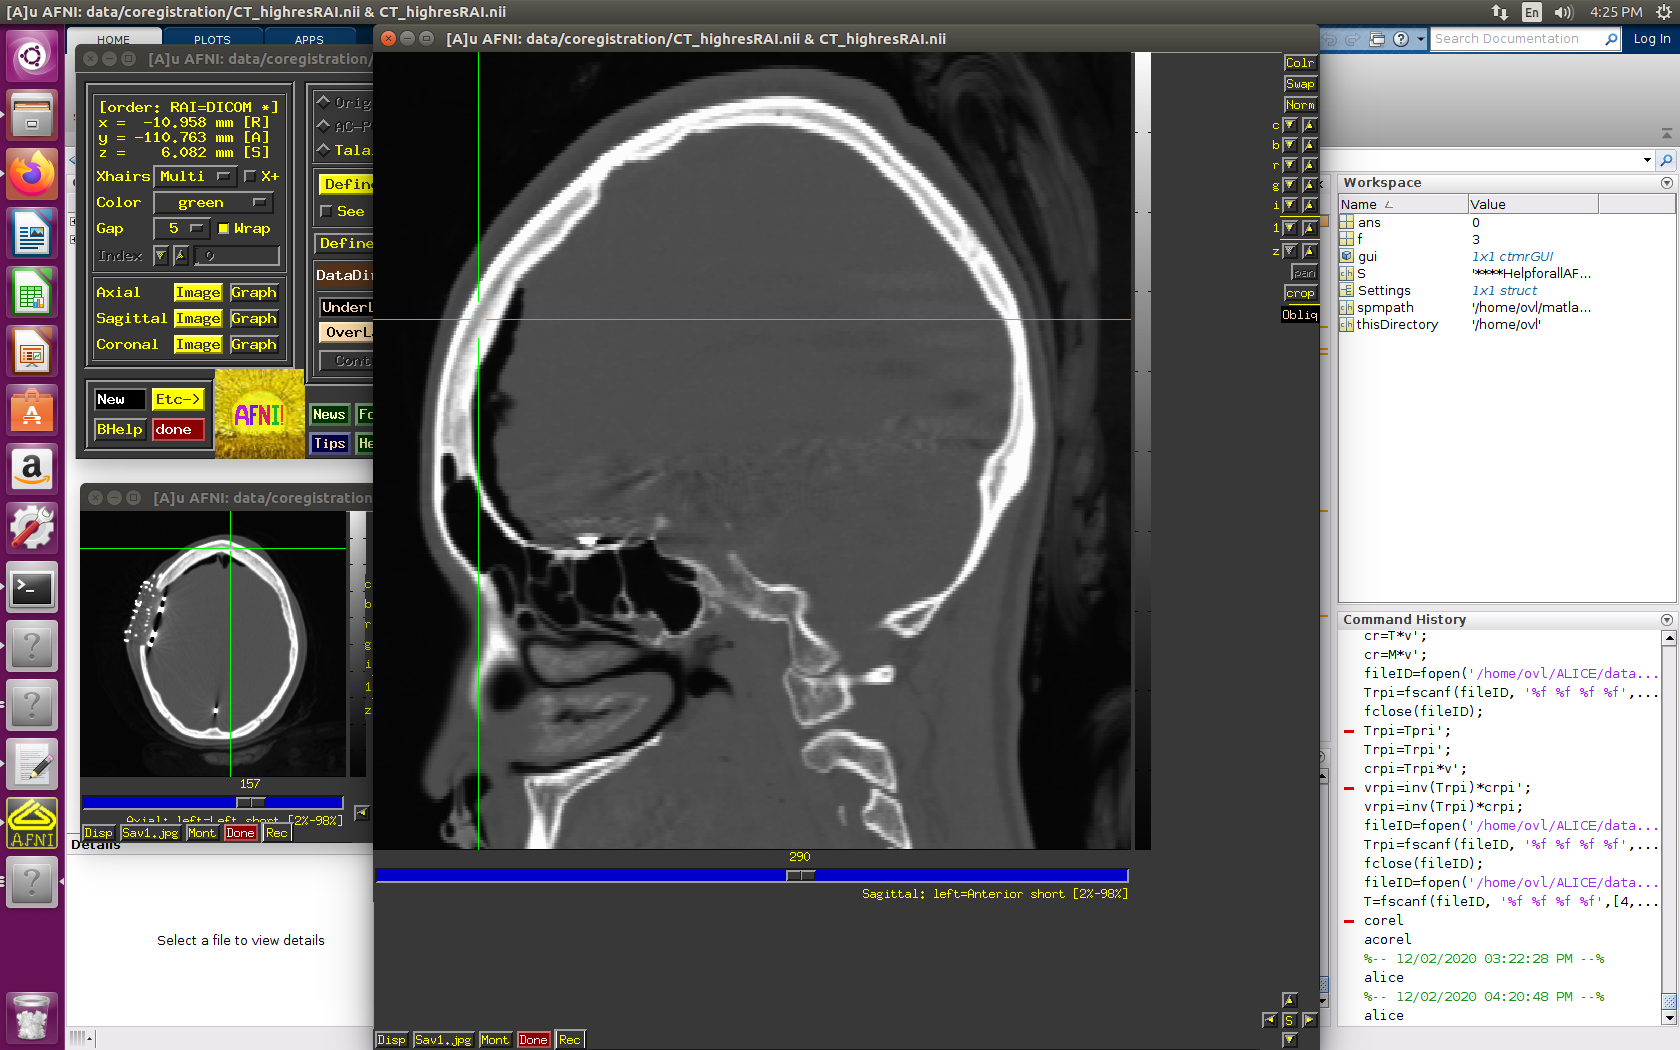Click Done in the axial viewer
This screenshot has width=1680, height=1050.
[240, 833]
